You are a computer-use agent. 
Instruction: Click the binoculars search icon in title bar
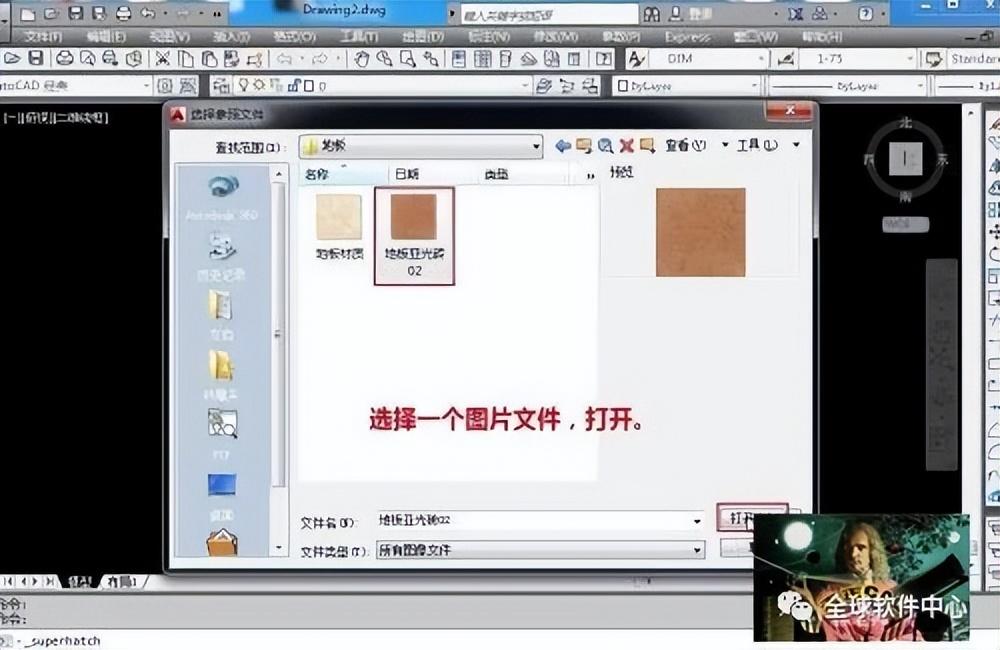coord(652,14)
